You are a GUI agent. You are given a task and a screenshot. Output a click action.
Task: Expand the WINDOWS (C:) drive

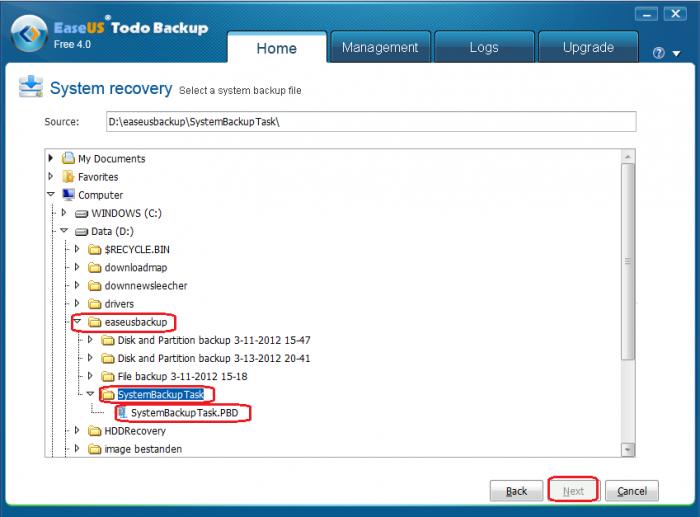(64, 213)
